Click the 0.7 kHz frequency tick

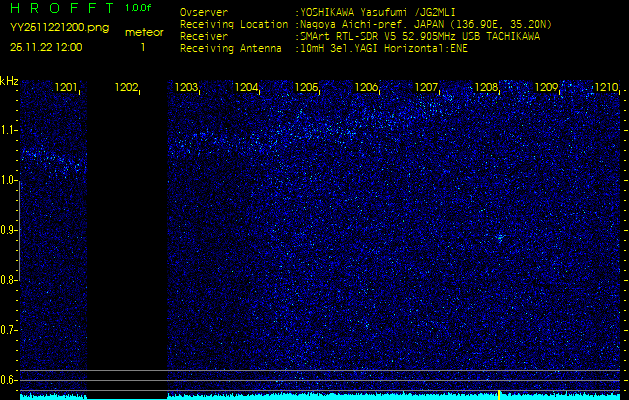click(9, 329)
